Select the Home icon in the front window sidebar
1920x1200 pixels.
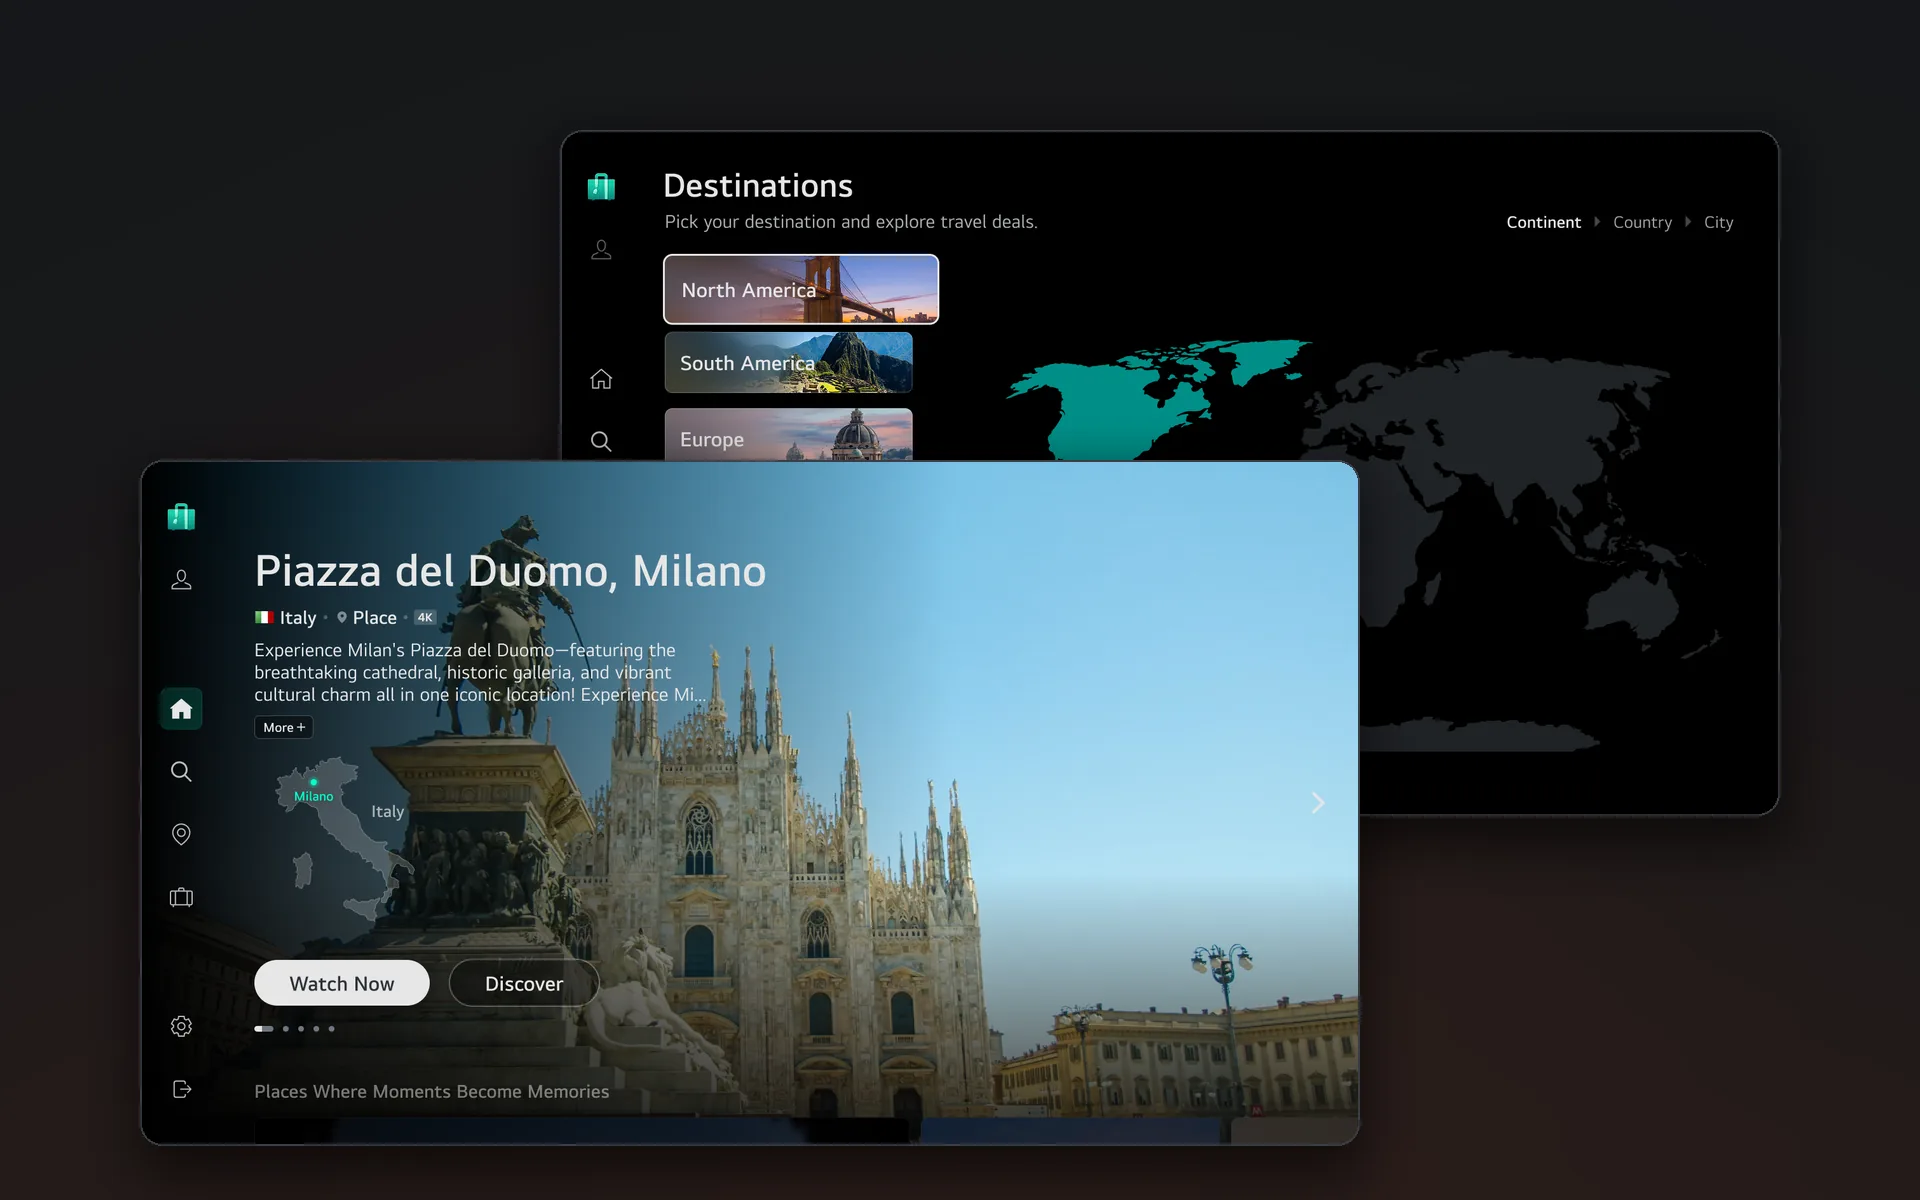tap(181, 709)
